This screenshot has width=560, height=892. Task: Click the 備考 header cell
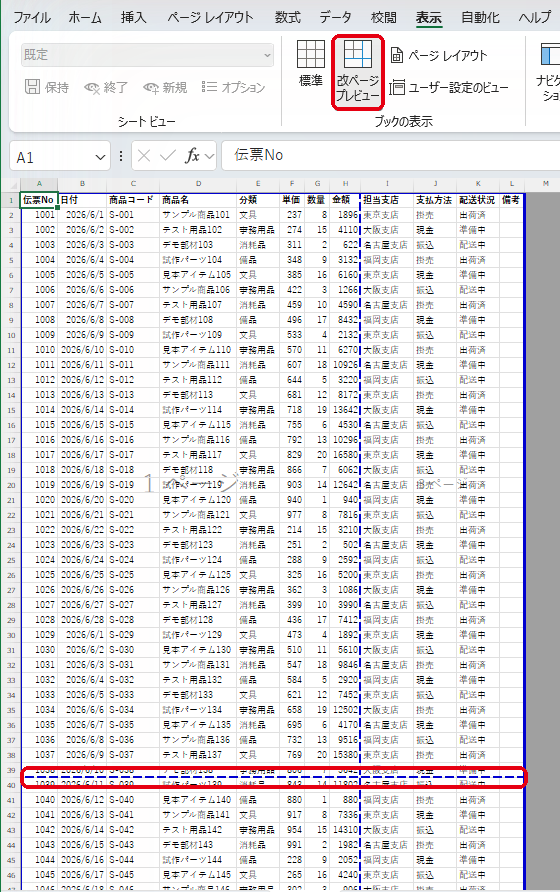tap(511, 200)
